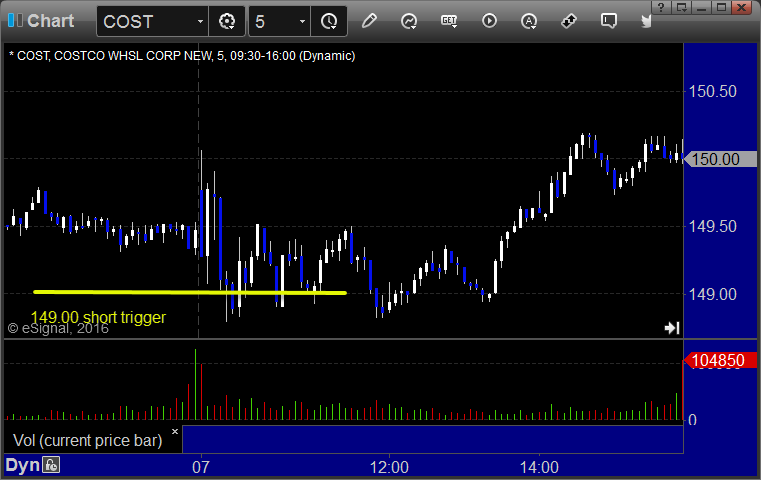Toggle the lock icon next to Dyn
The width and height of the screenshot is (761, 480).
point(51,465)
